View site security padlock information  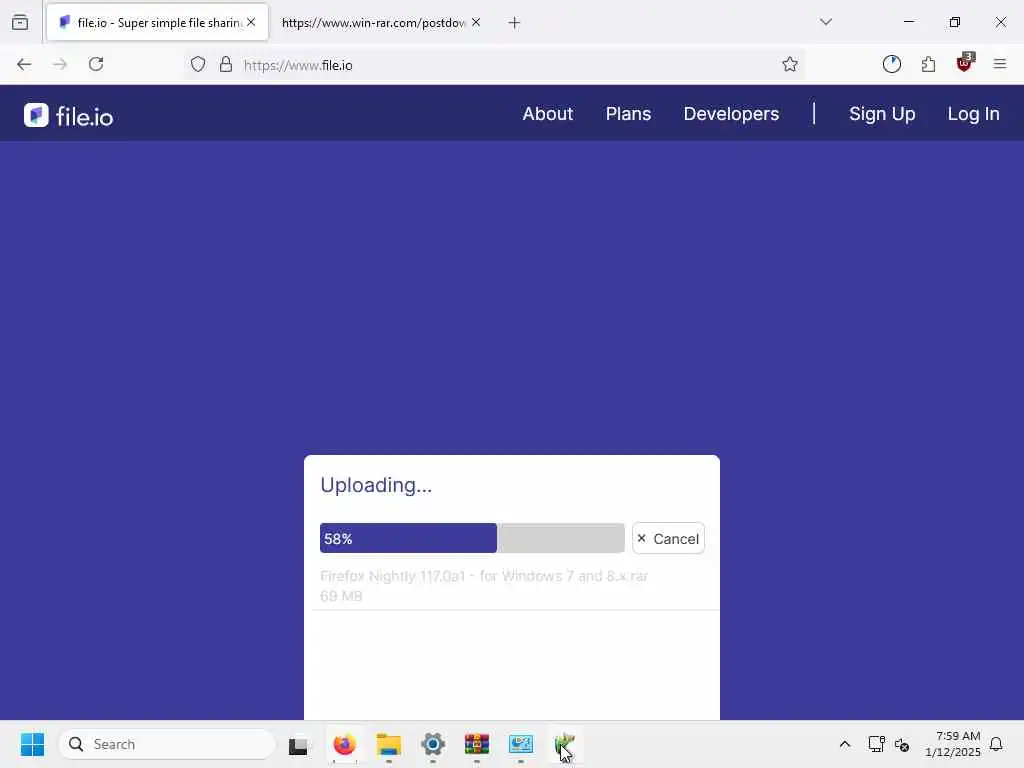tap(226, 64)
